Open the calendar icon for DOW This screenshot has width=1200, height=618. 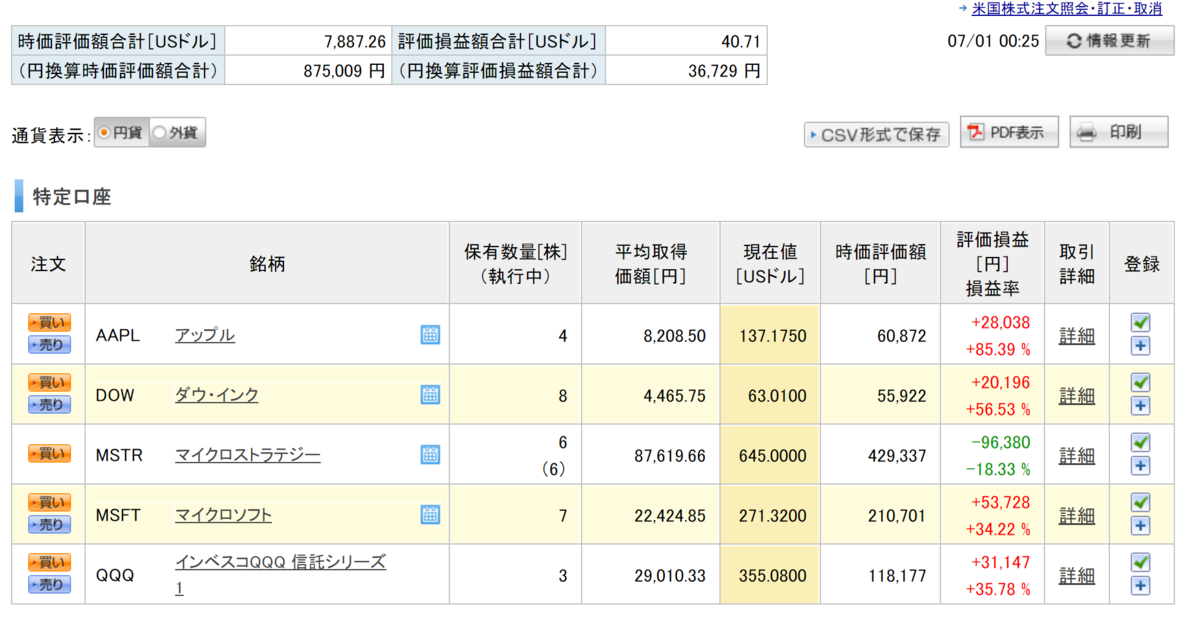click(430, 395)
